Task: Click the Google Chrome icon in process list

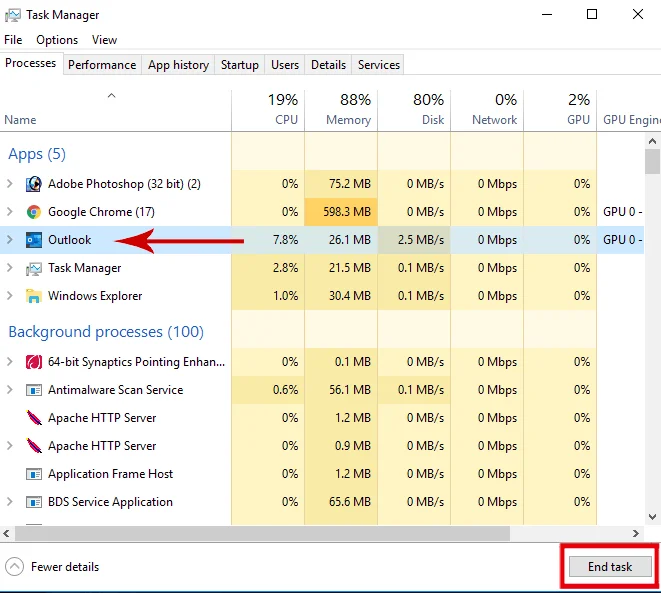Action: click(x=34, y=212)
